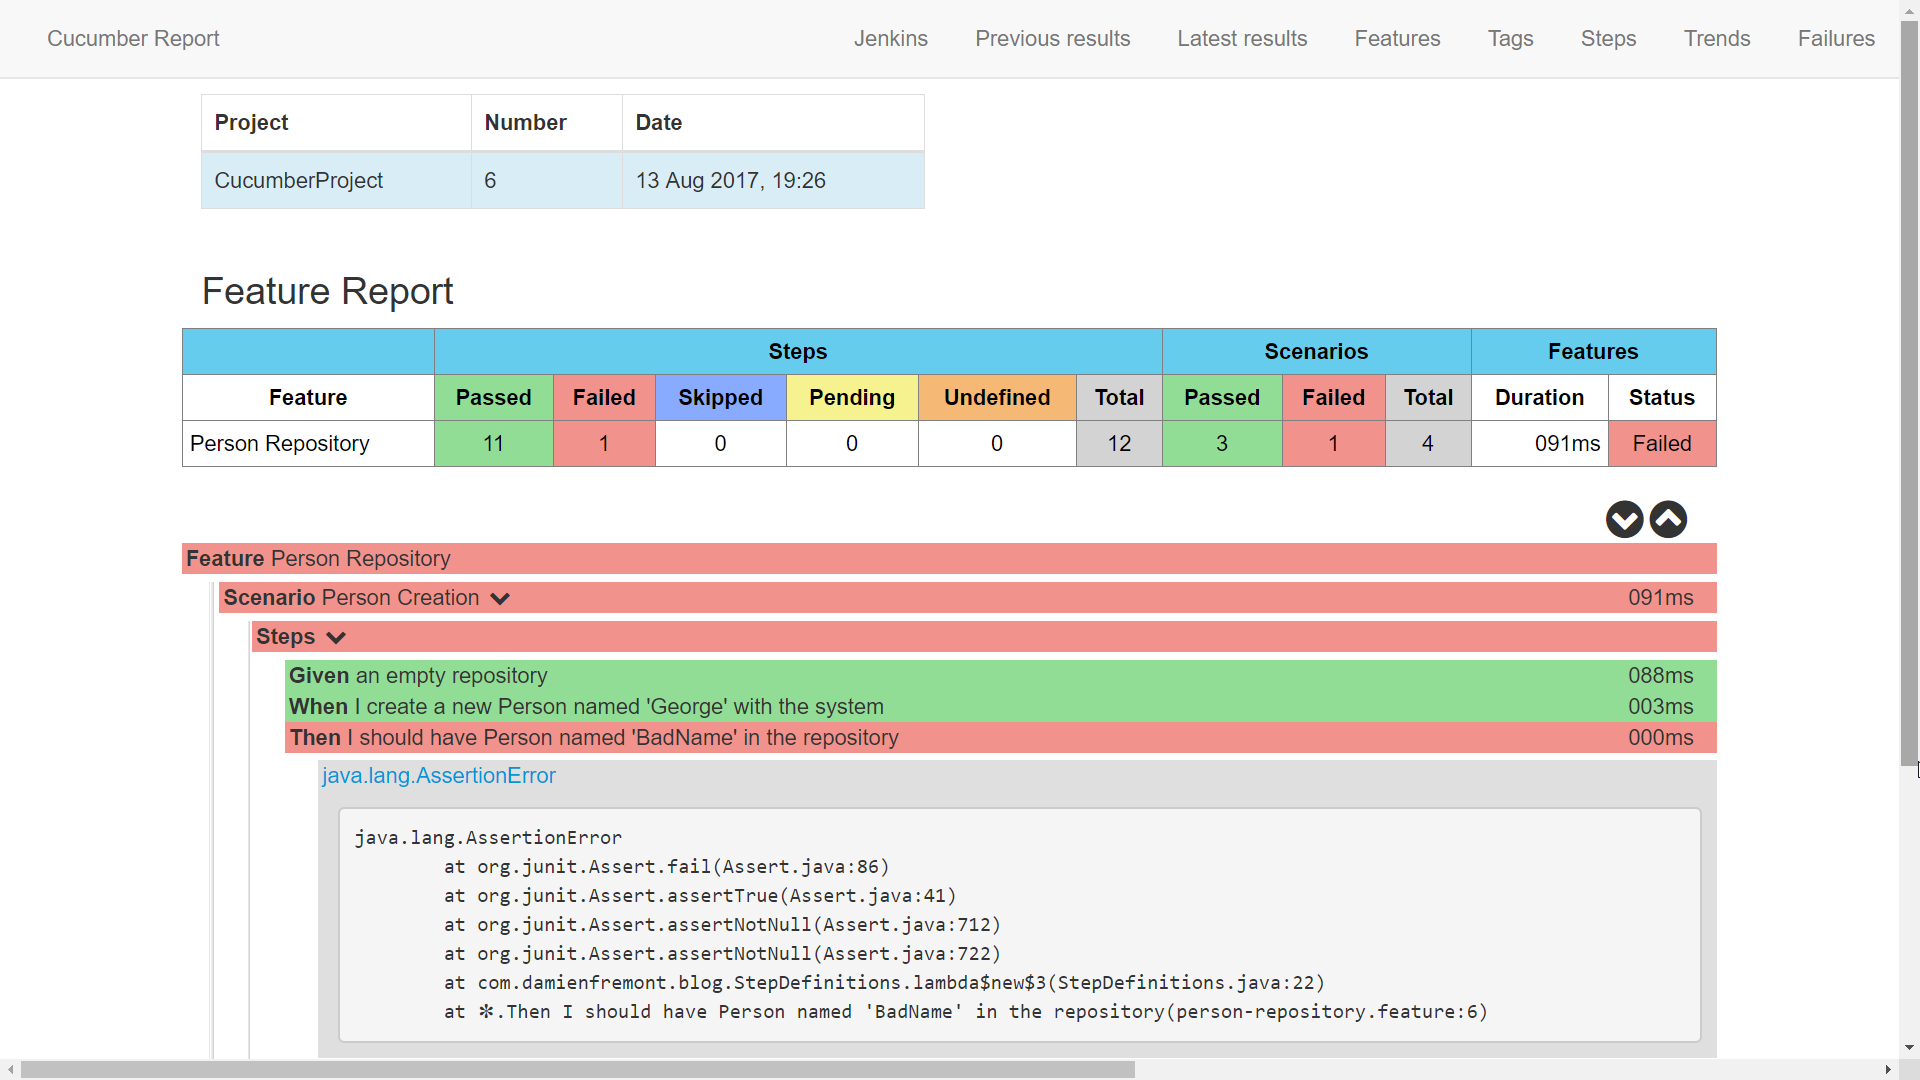
Task: Click the scroll-down arrow of vertical scrollbar
Action: click(x=1909, y=1048)
